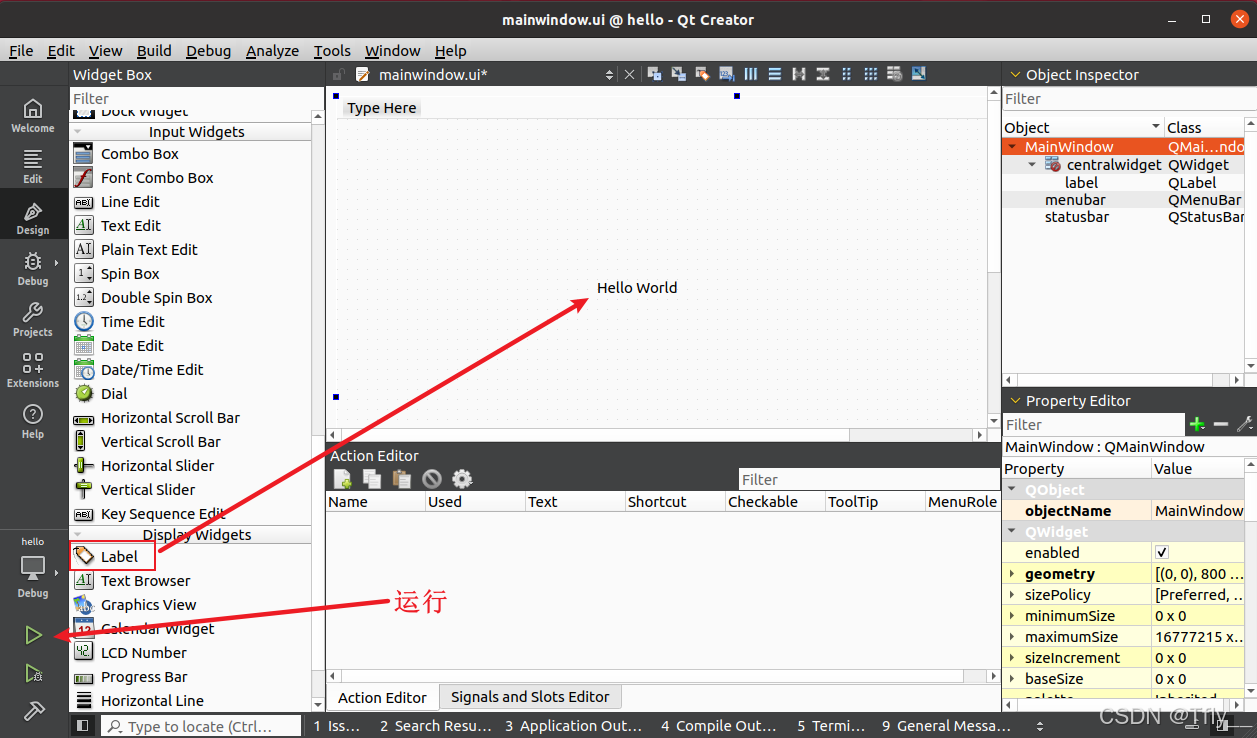Click Copy icon in Action Editor
Image resolution: width=1257 pixels, height=738 pixels.
[x=372, y=479]
